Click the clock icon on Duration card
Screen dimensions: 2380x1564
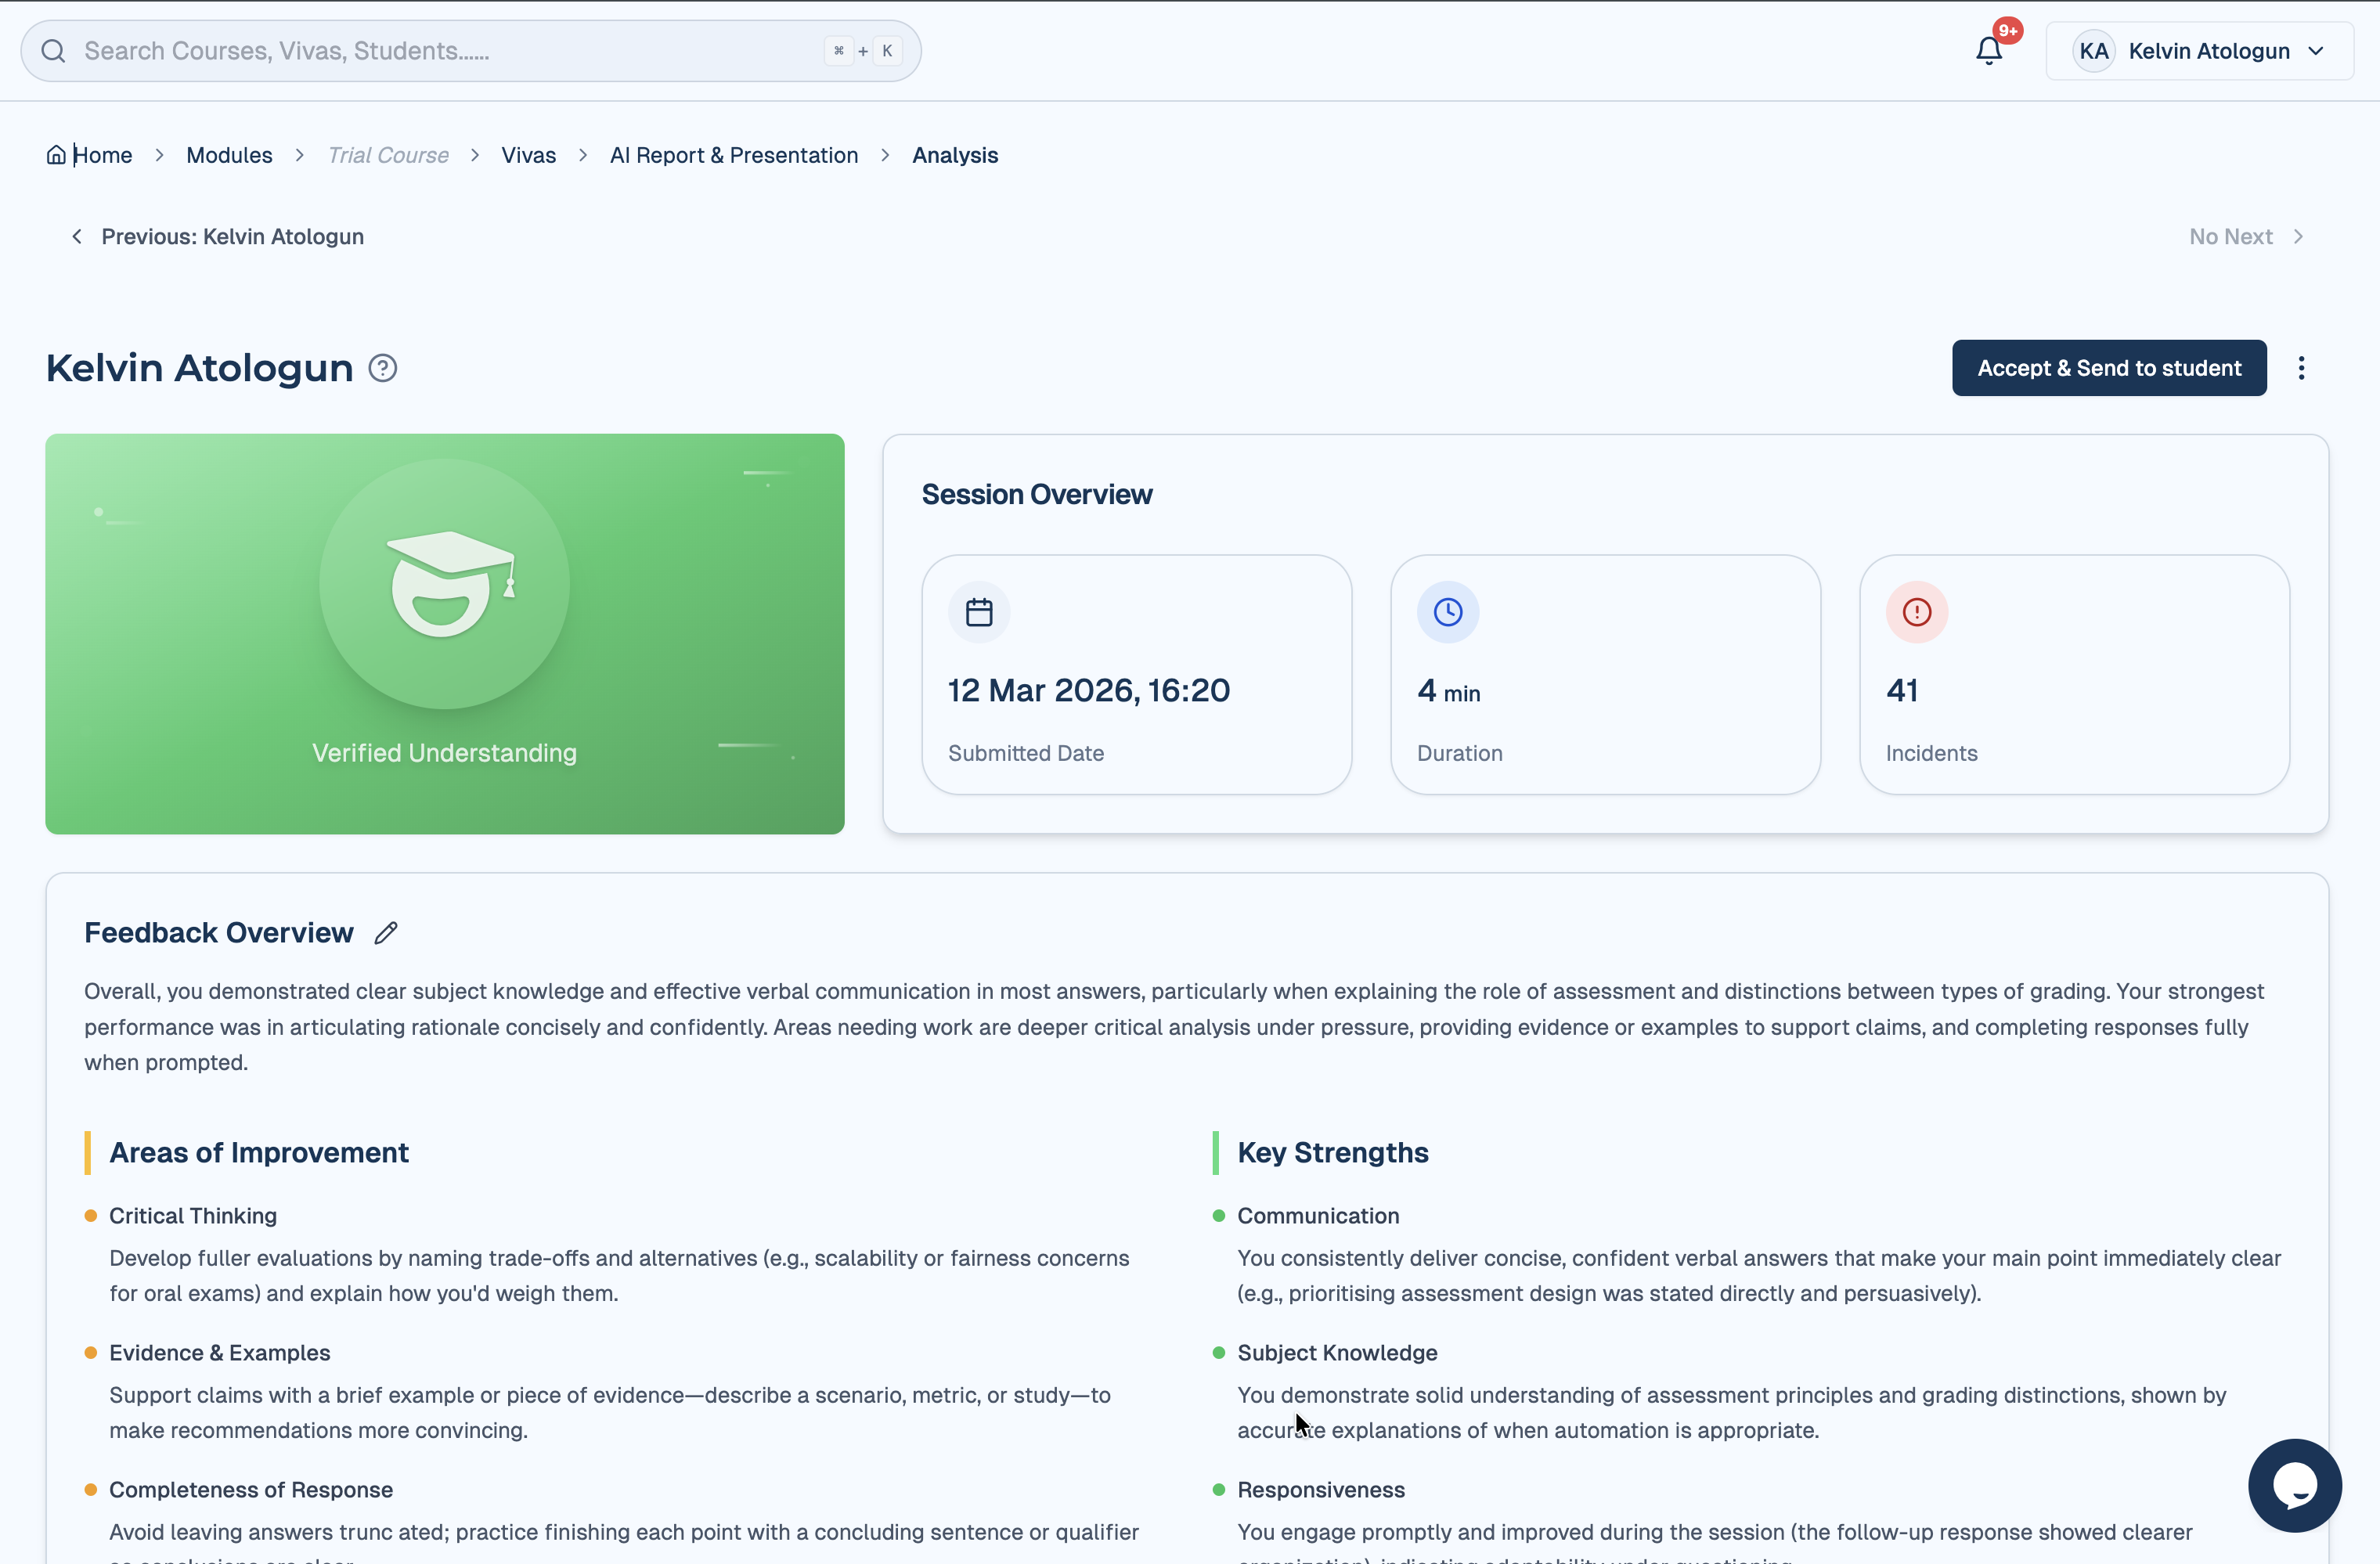1448,612
